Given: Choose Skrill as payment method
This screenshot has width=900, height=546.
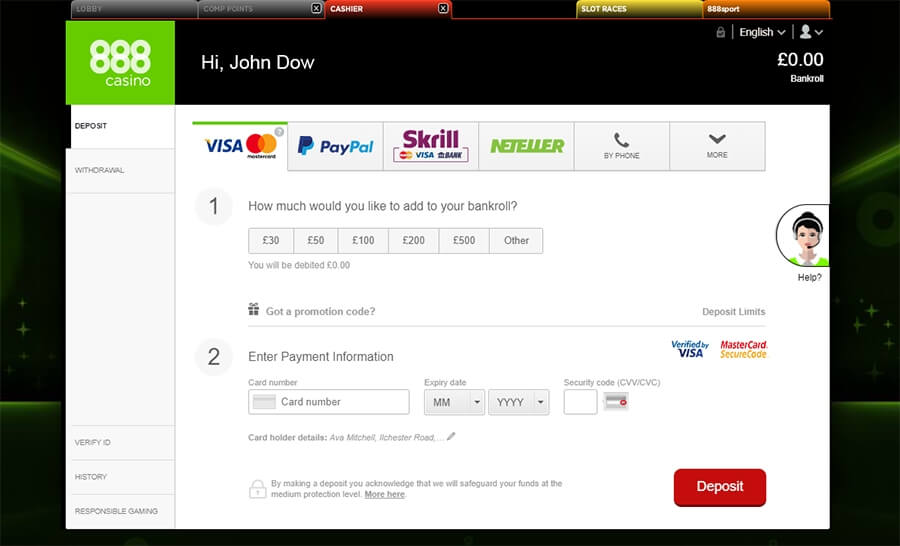Looking at the screenshot, I should tap(430, 146).
